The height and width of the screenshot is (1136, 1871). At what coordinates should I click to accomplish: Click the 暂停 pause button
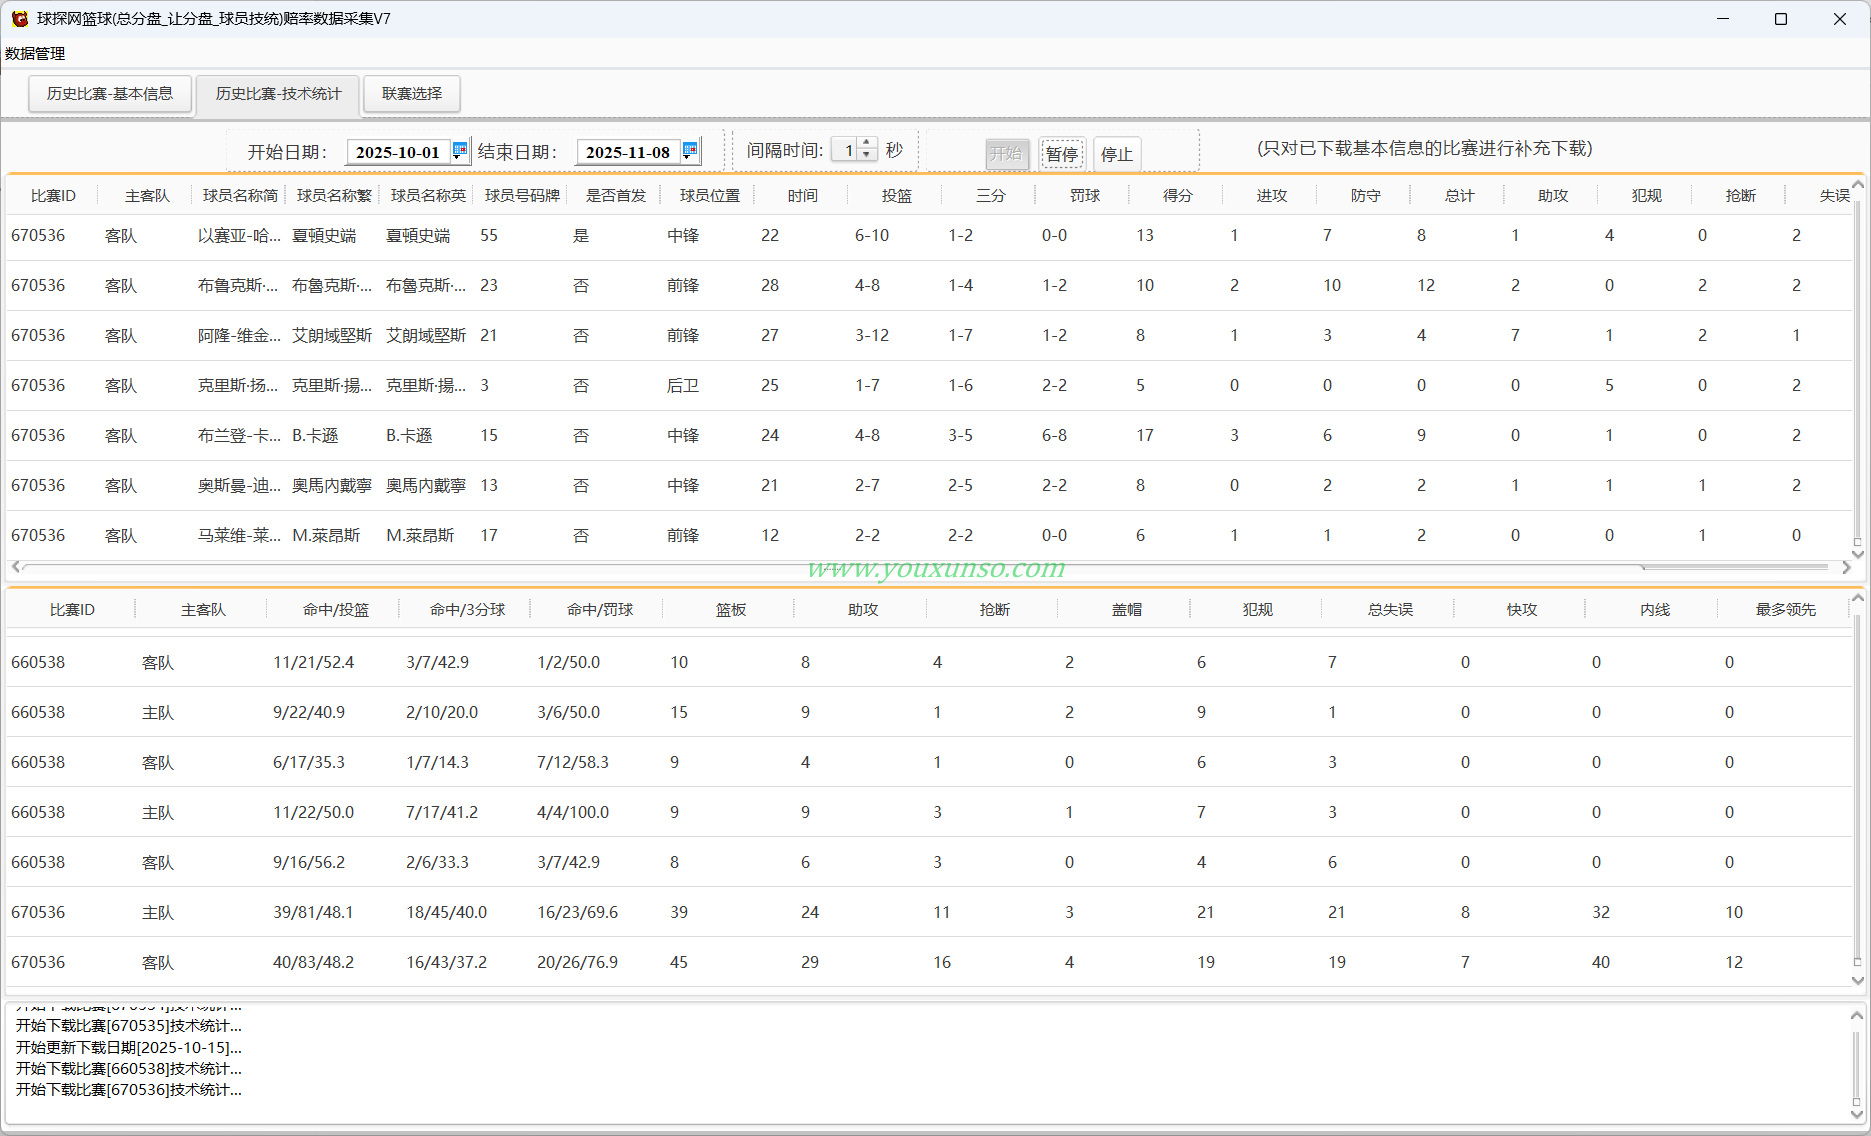click(1062, 154)
